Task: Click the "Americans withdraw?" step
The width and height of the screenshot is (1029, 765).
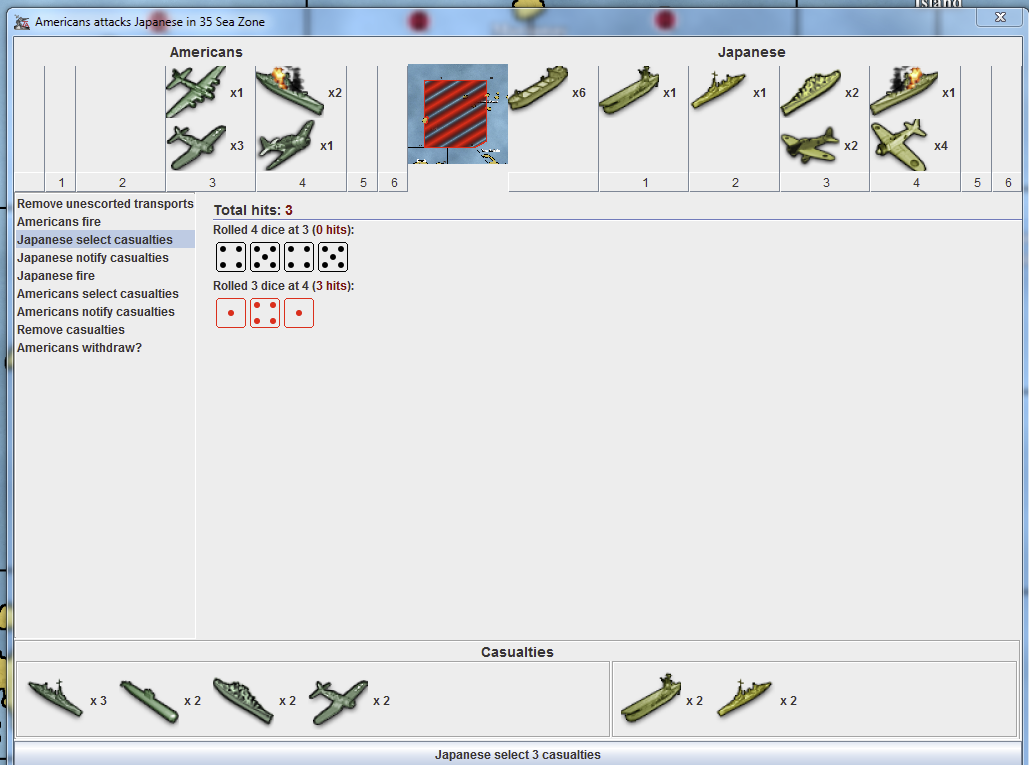Action: [79, 348]
